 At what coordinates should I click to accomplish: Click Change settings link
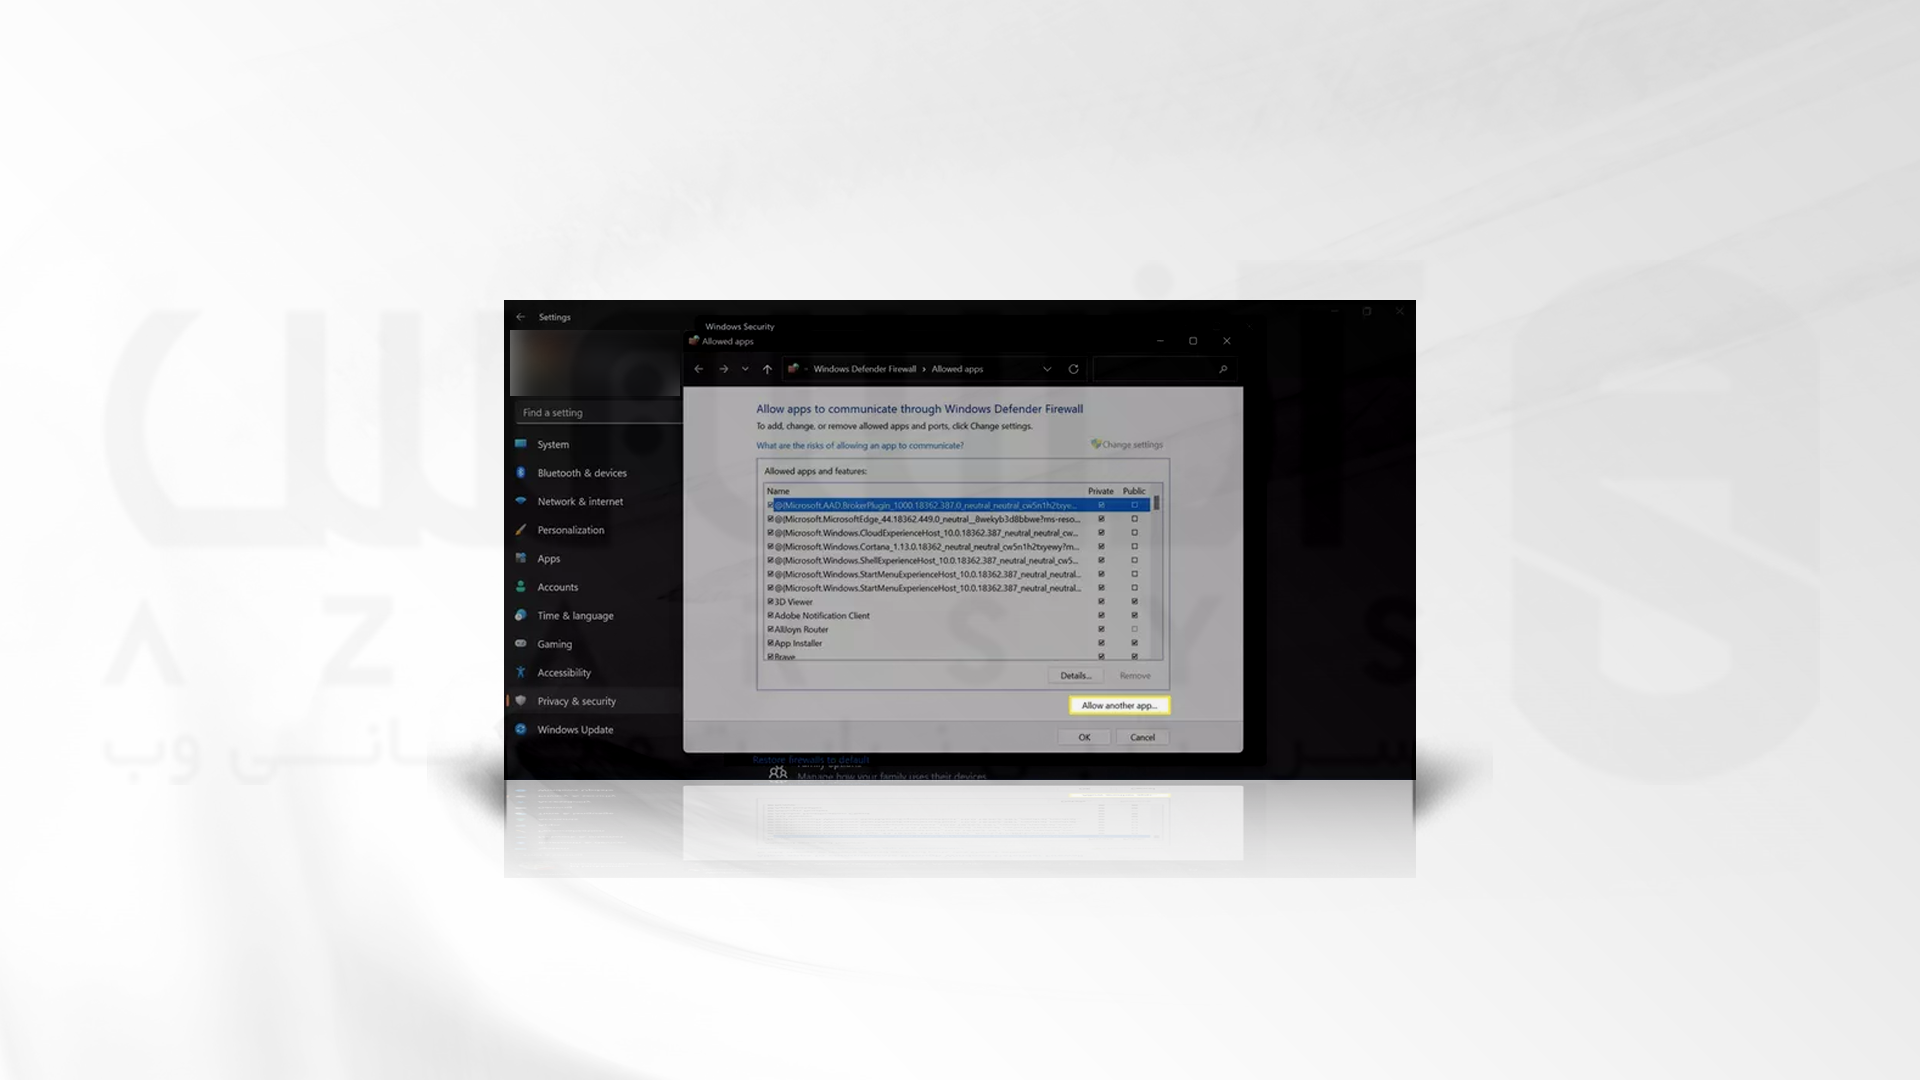[x=1127, y=444]
